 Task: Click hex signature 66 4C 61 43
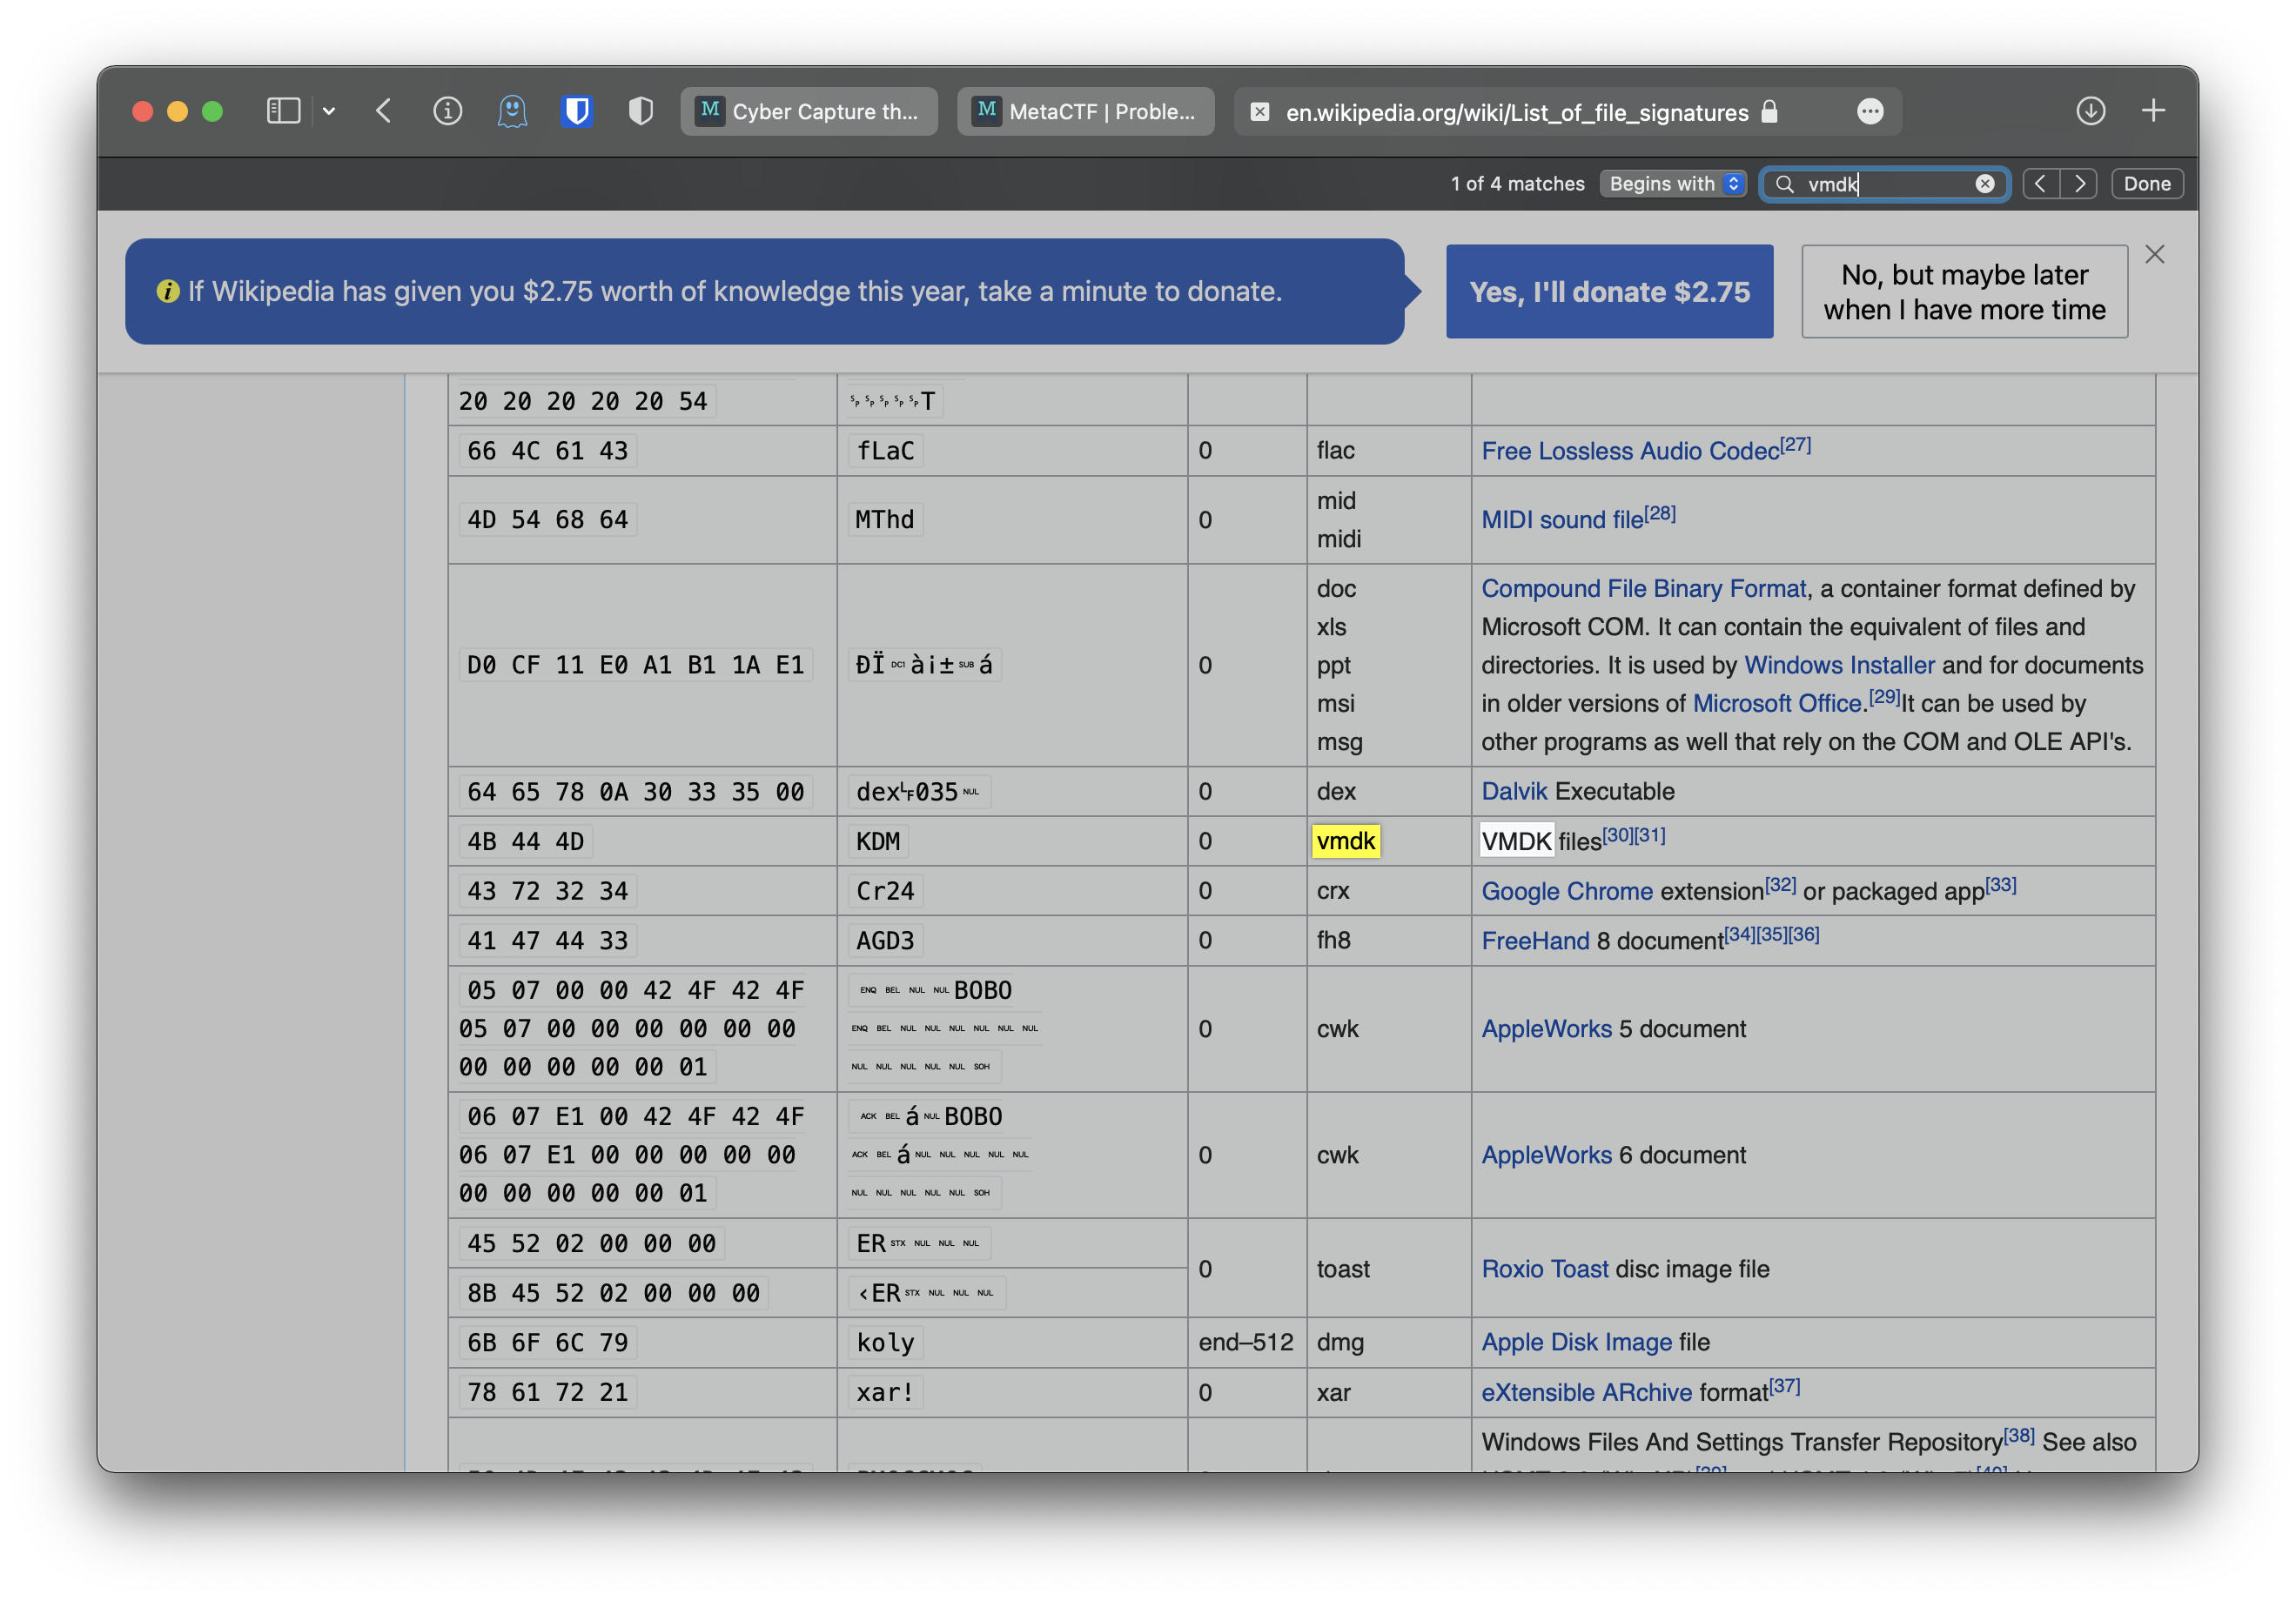click(548, 451)
